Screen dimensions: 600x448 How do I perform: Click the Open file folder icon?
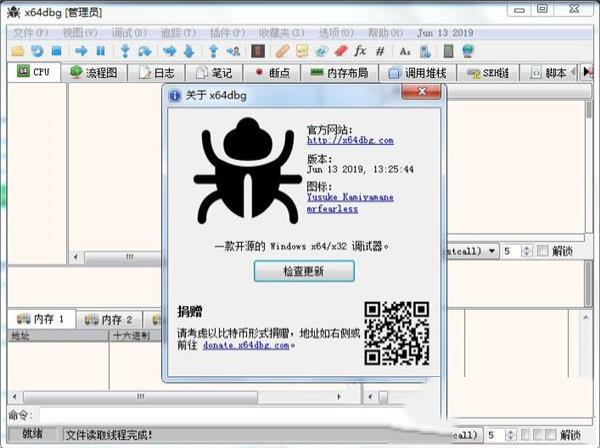pyautogui.click(x=18, y=51)
